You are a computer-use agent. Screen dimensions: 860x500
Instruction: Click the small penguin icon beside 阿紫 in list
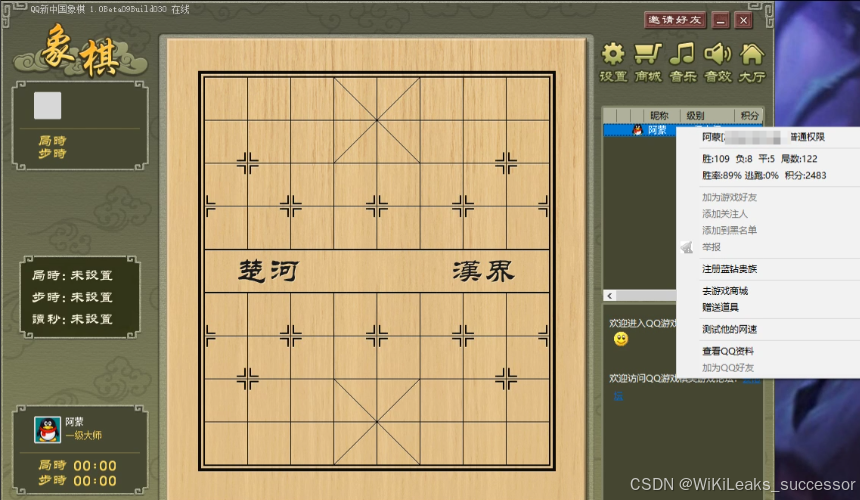637,130
